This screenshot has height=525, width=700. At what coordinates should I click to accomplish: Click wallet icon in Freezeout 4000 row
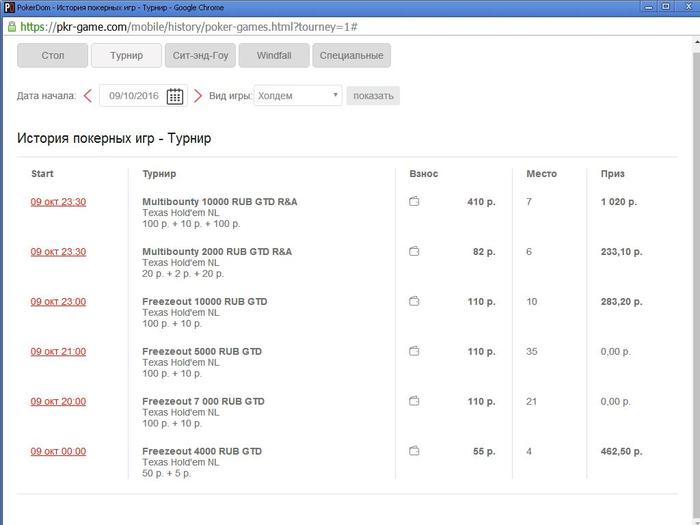414,451
